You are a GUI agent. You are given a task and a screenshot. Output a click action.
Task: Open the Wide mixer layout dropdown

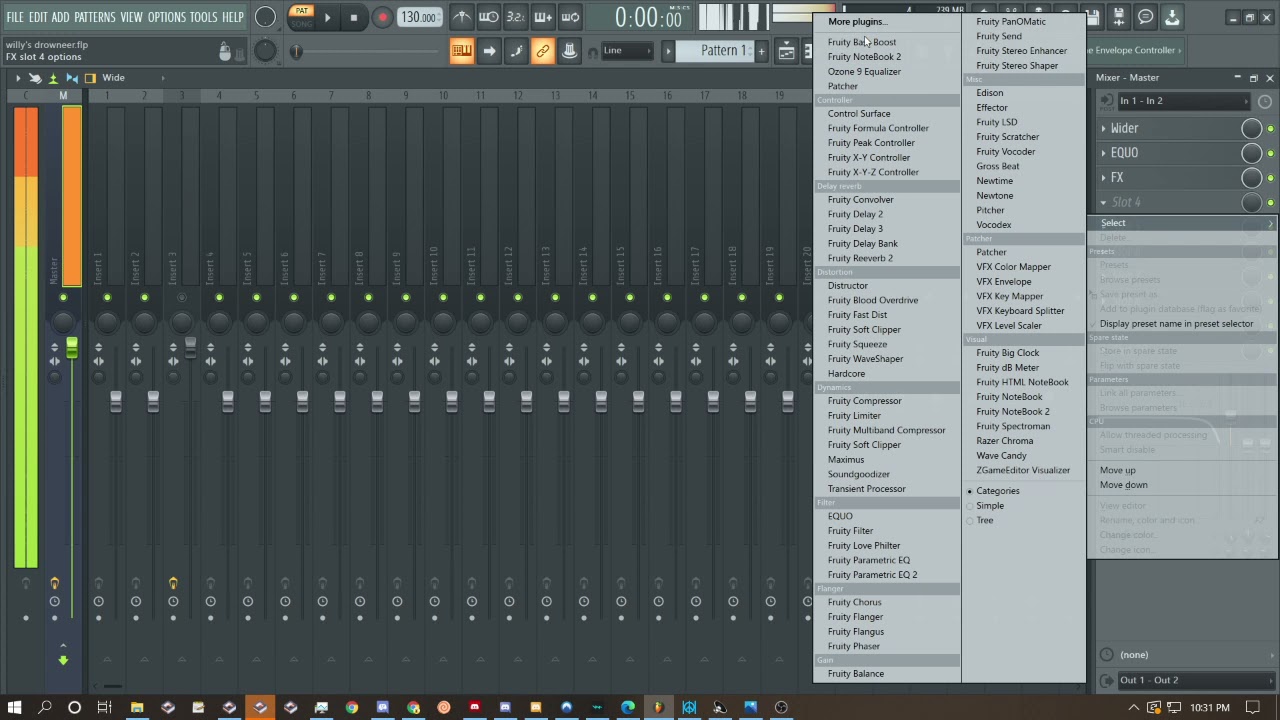130,78
